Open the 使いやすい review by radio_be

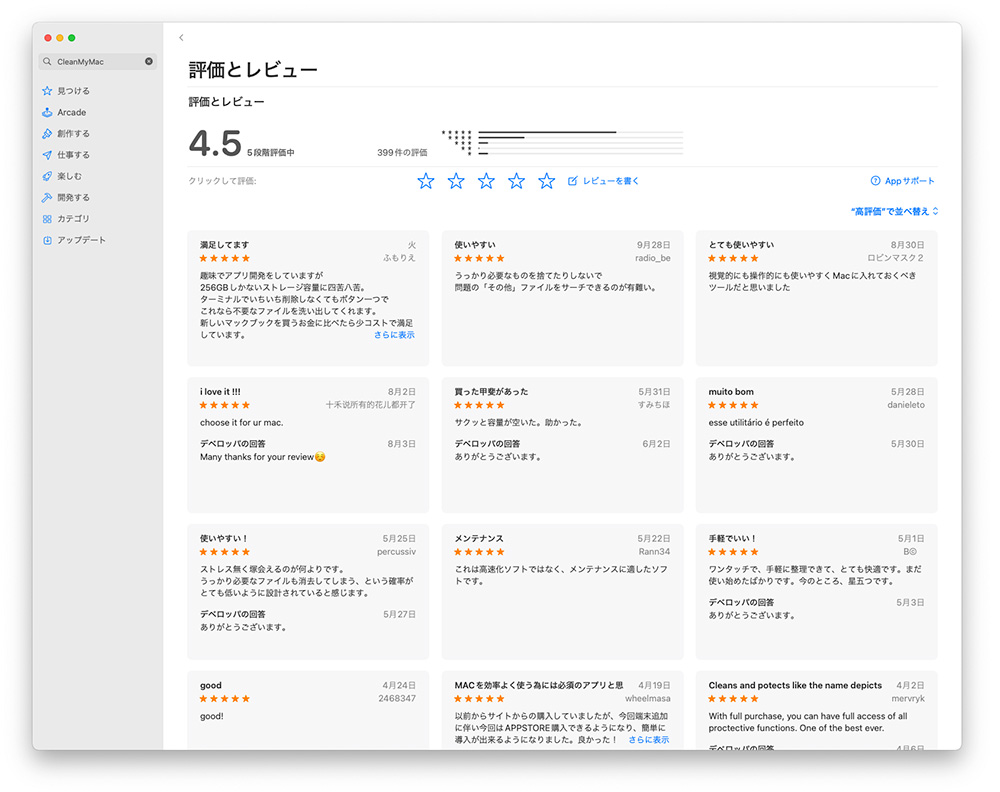tap(562, 298)
